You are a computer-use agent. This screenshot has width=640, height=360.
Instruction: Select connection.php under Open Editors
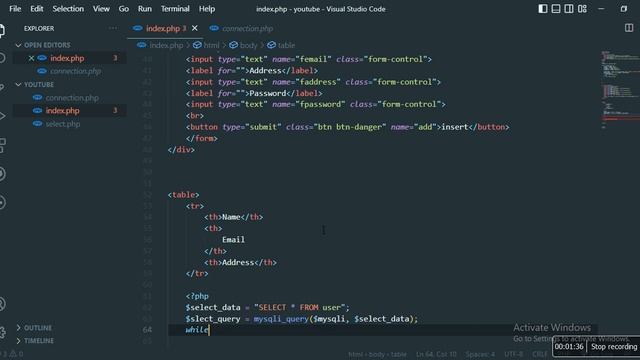[x=75, y=71]
